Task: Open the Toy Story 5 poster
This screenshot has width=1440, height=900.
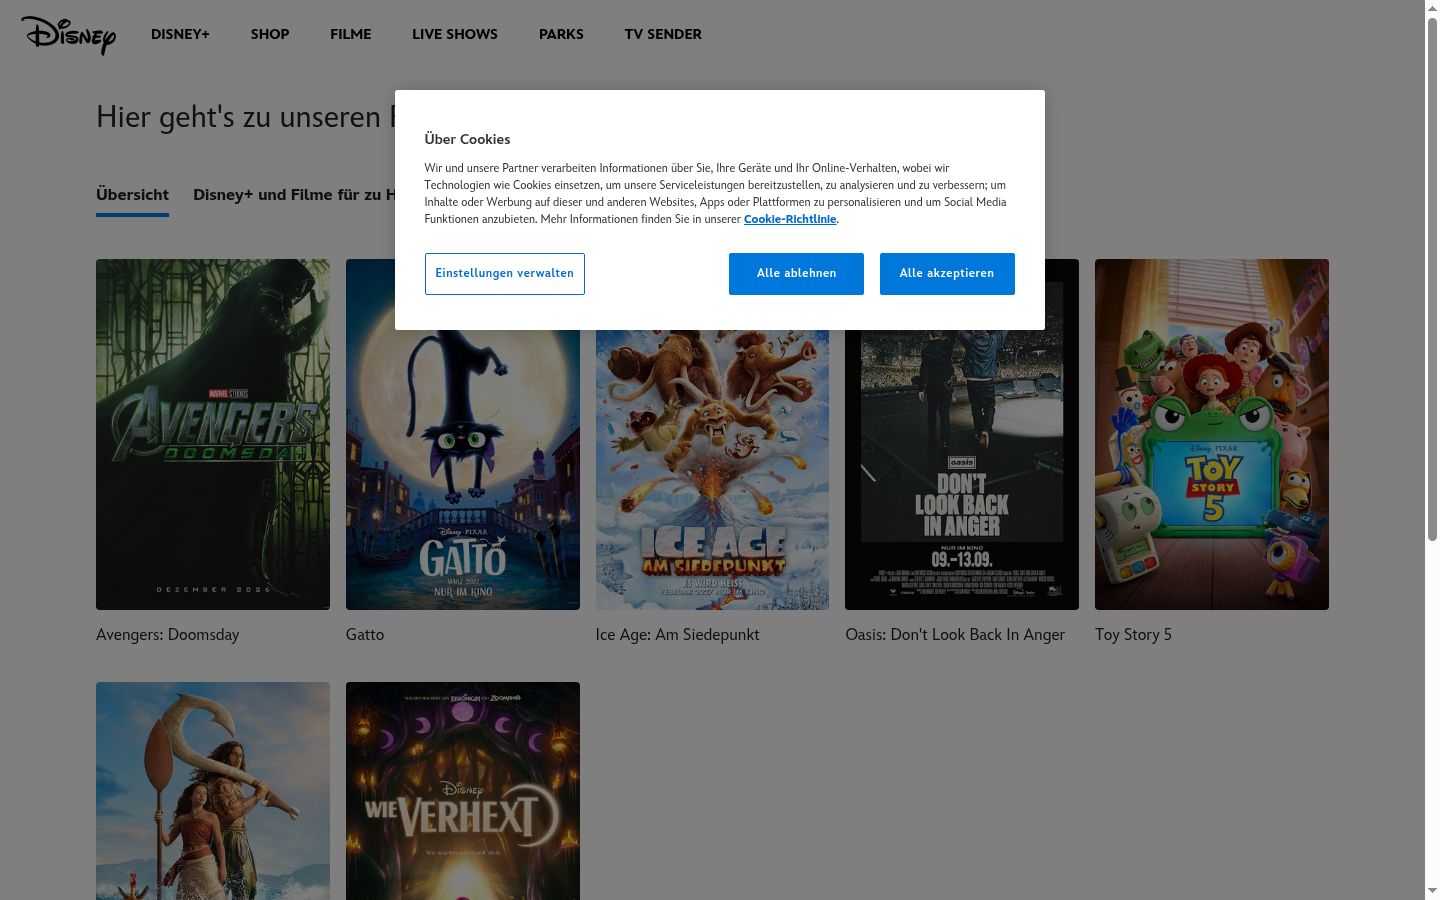Action: [x=1212, y=434]
